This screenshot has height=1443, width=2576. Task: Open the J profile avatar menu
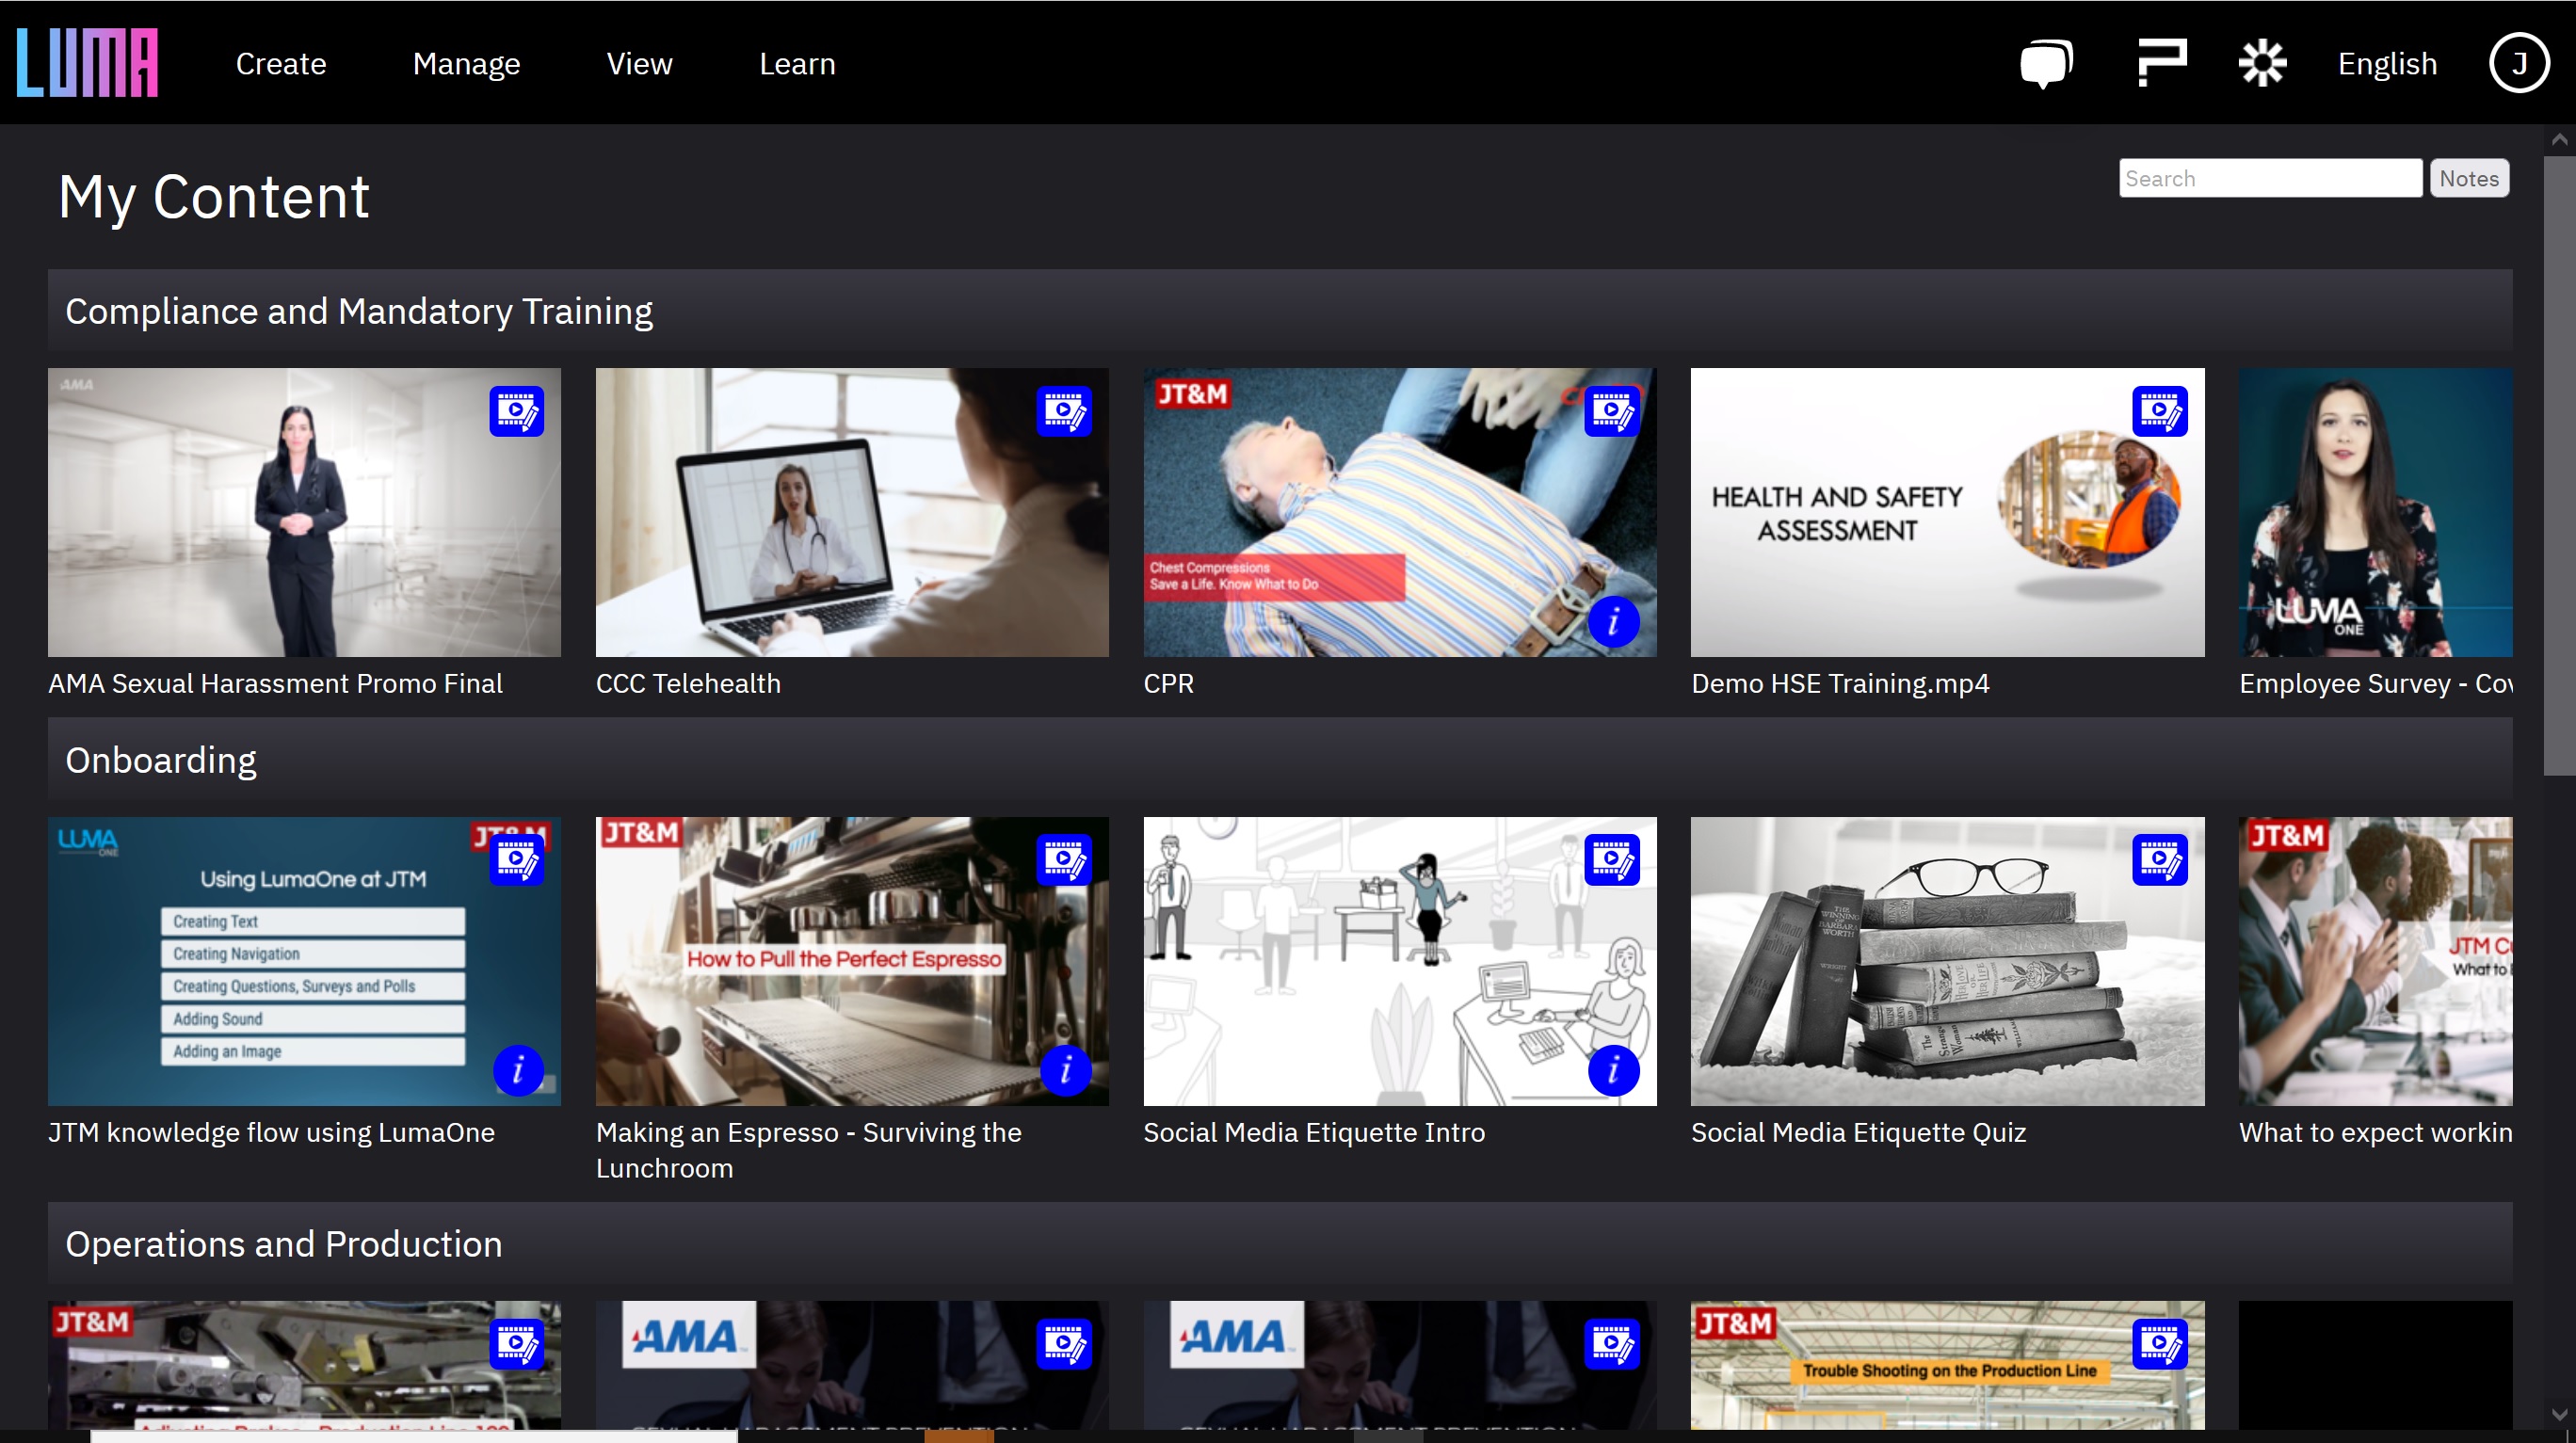click(x=2519, y=63)
